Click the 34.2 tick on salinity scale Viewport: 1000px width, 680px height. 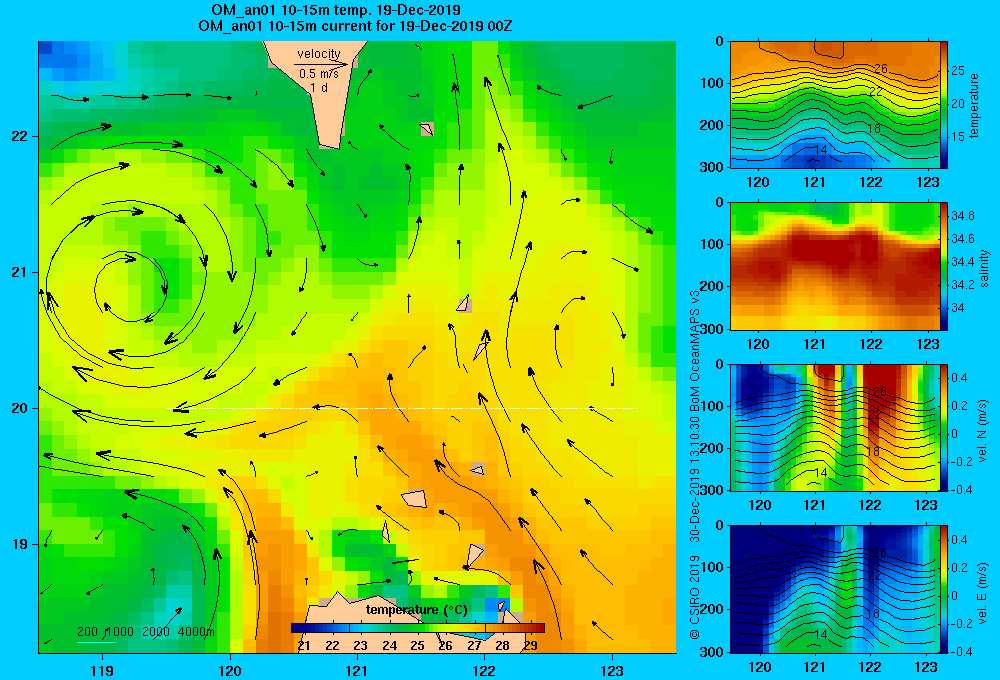click(x=962, y=285)
